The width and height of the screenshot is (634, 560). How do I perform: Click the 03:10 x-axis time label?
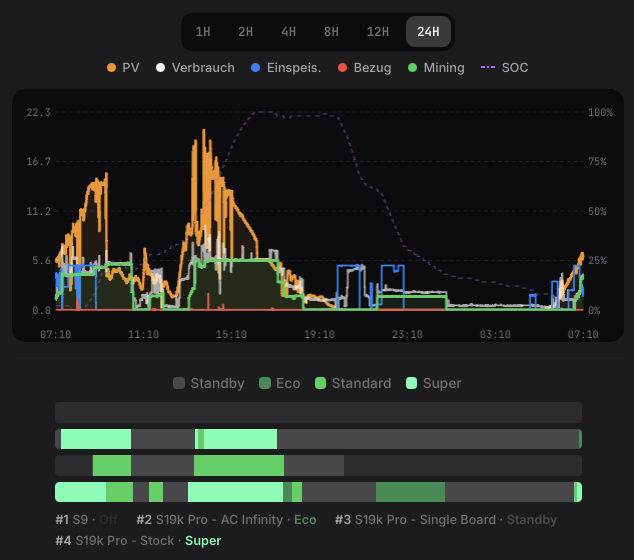[495, 334]
